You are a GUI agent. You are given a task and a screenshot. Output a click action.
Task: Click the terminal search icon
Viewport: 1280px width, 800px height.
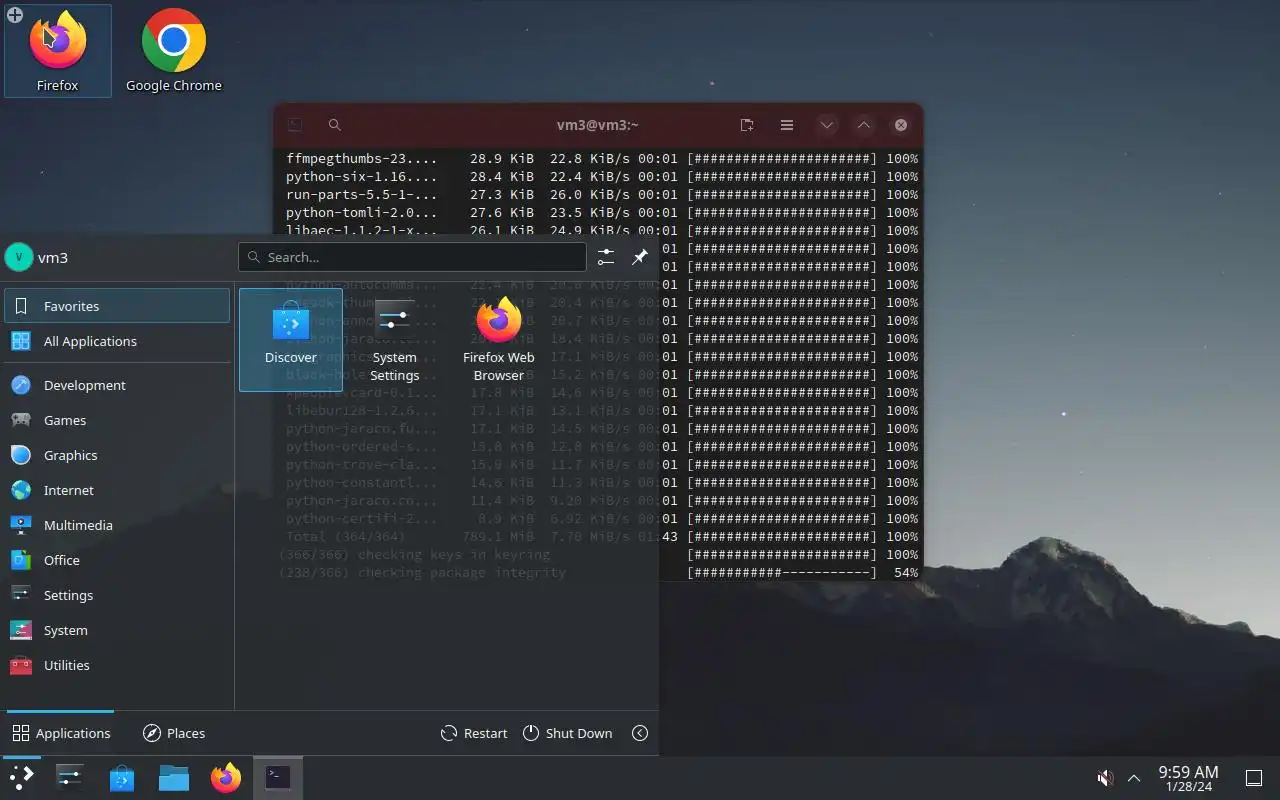coord(335,125)
